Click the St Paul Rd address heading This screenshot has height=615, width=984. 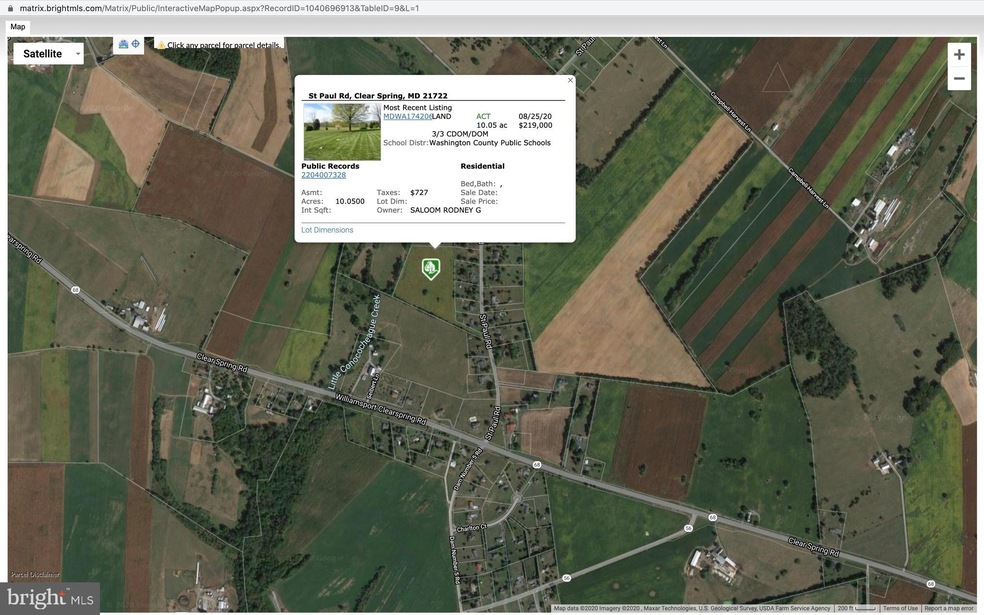coord(377,96)
